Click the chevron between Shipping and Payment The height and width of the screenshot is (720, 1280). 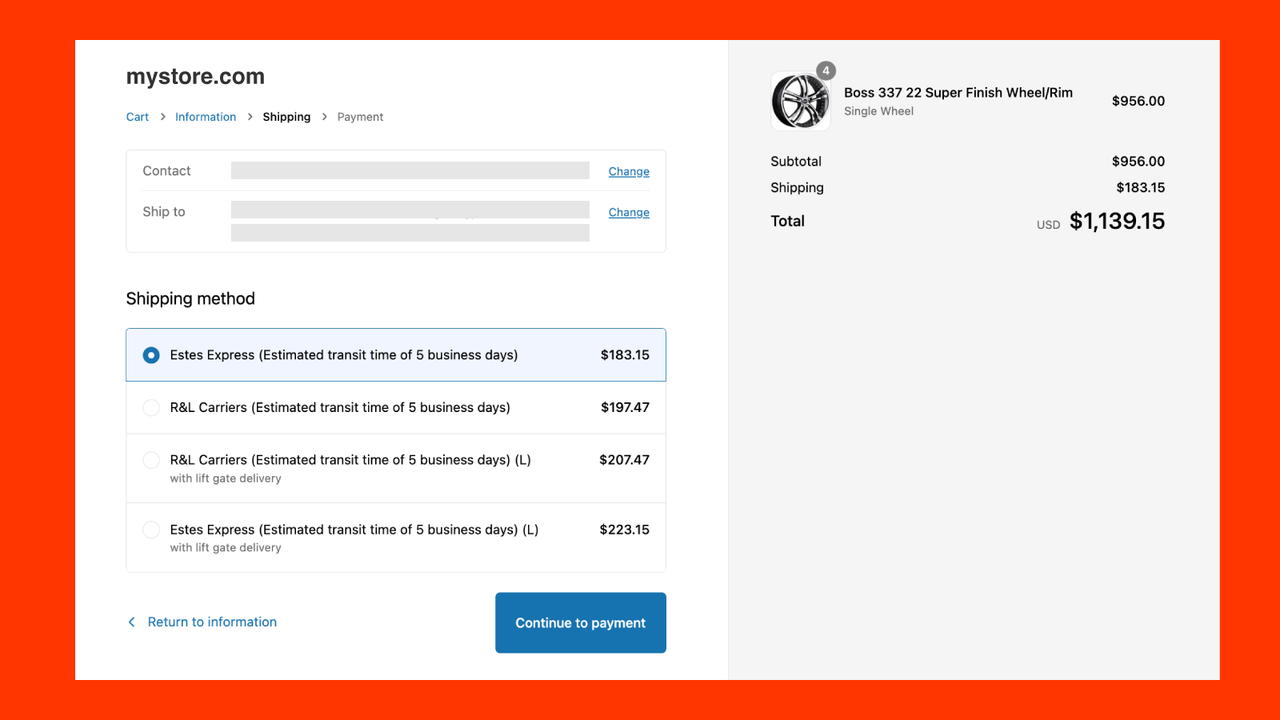pos(324,117)
